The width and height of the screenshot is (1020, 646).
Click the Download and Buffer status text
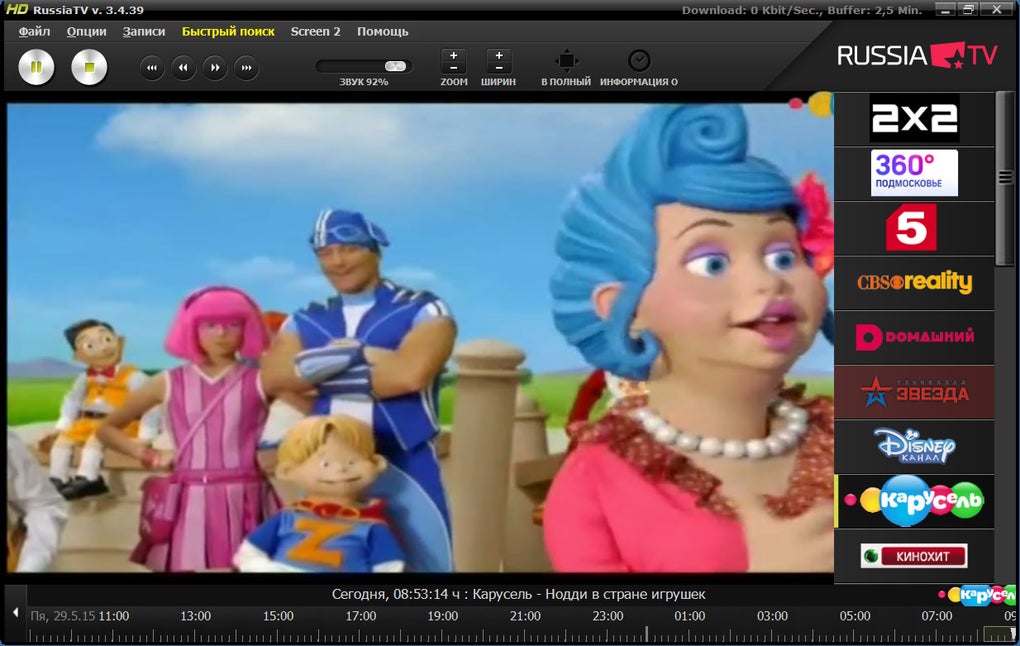pos(801,10)
